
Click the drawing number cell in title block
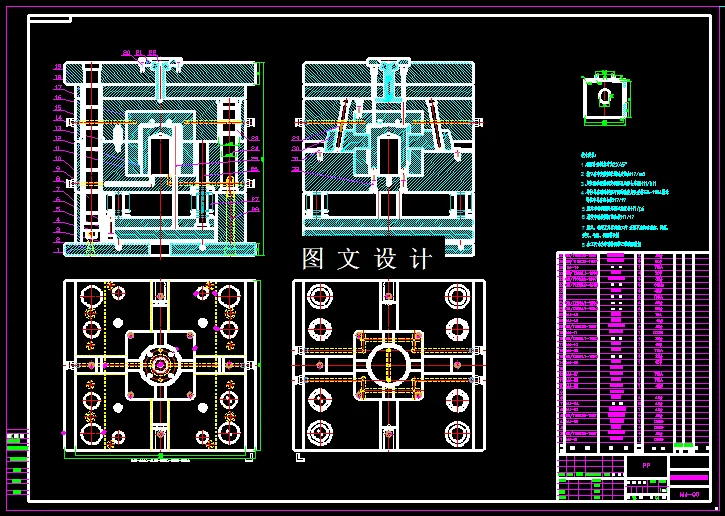689,494
